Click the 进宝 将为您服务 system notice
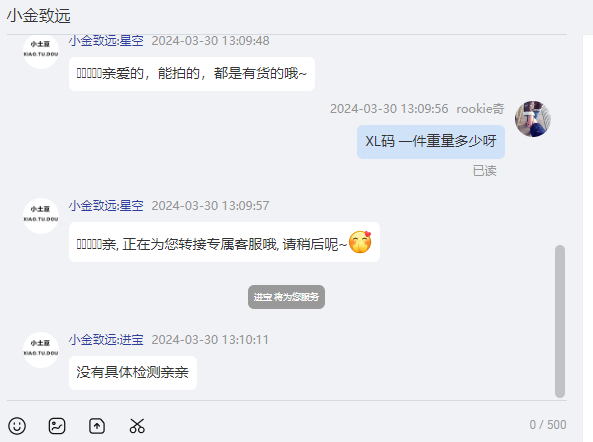 click(286, 297)
